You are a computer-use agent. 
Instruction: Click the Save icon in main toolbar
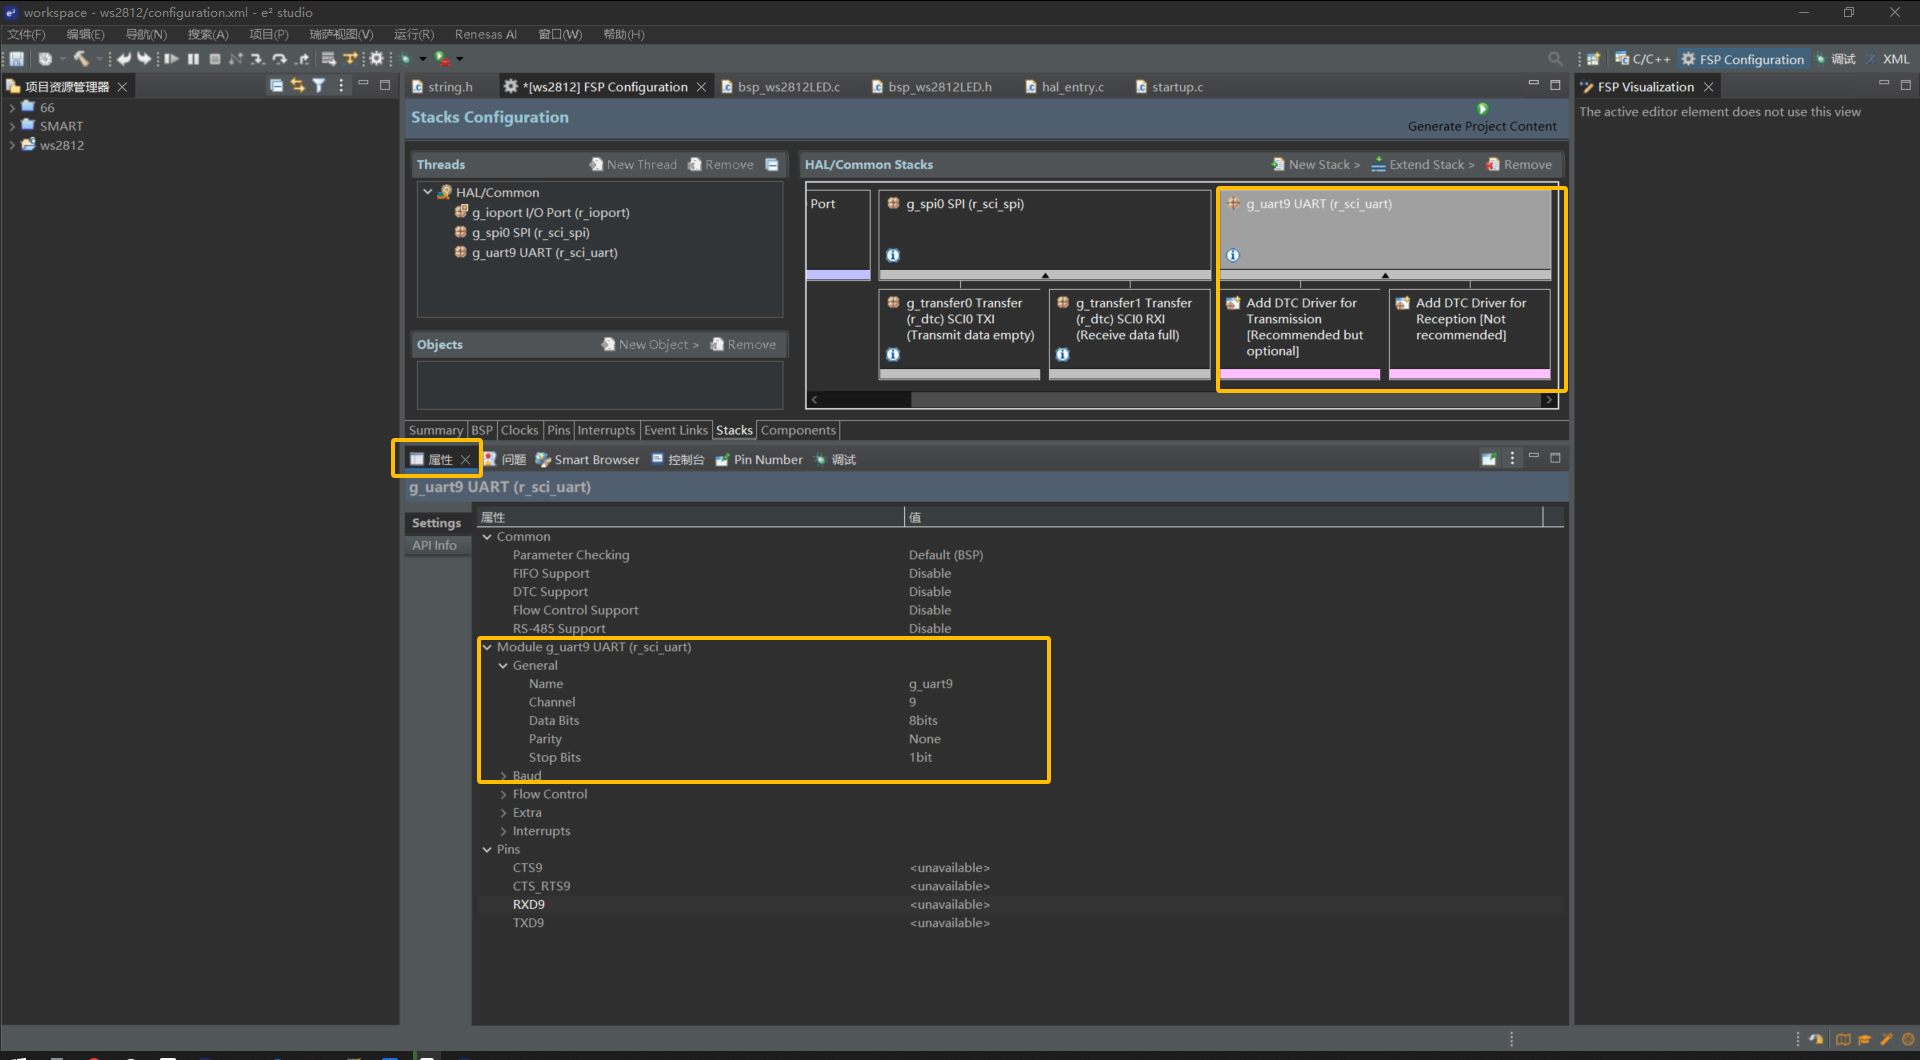(17, 59)
